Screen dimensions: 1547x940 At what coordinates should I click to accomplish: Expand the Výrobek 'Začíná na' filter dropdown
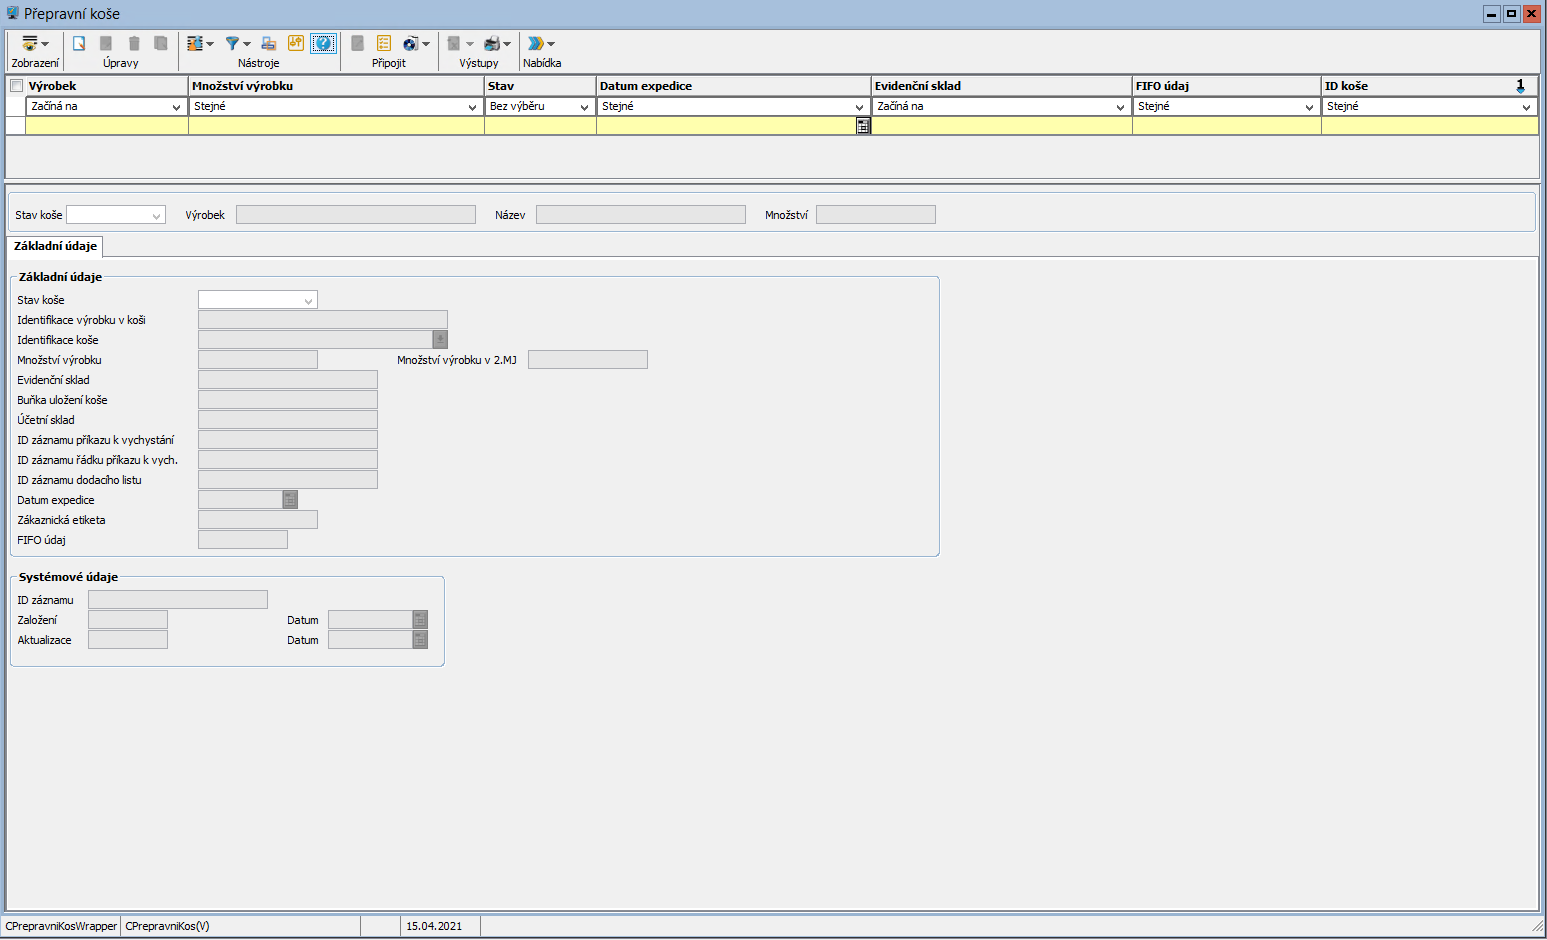(x=176, y=107)
